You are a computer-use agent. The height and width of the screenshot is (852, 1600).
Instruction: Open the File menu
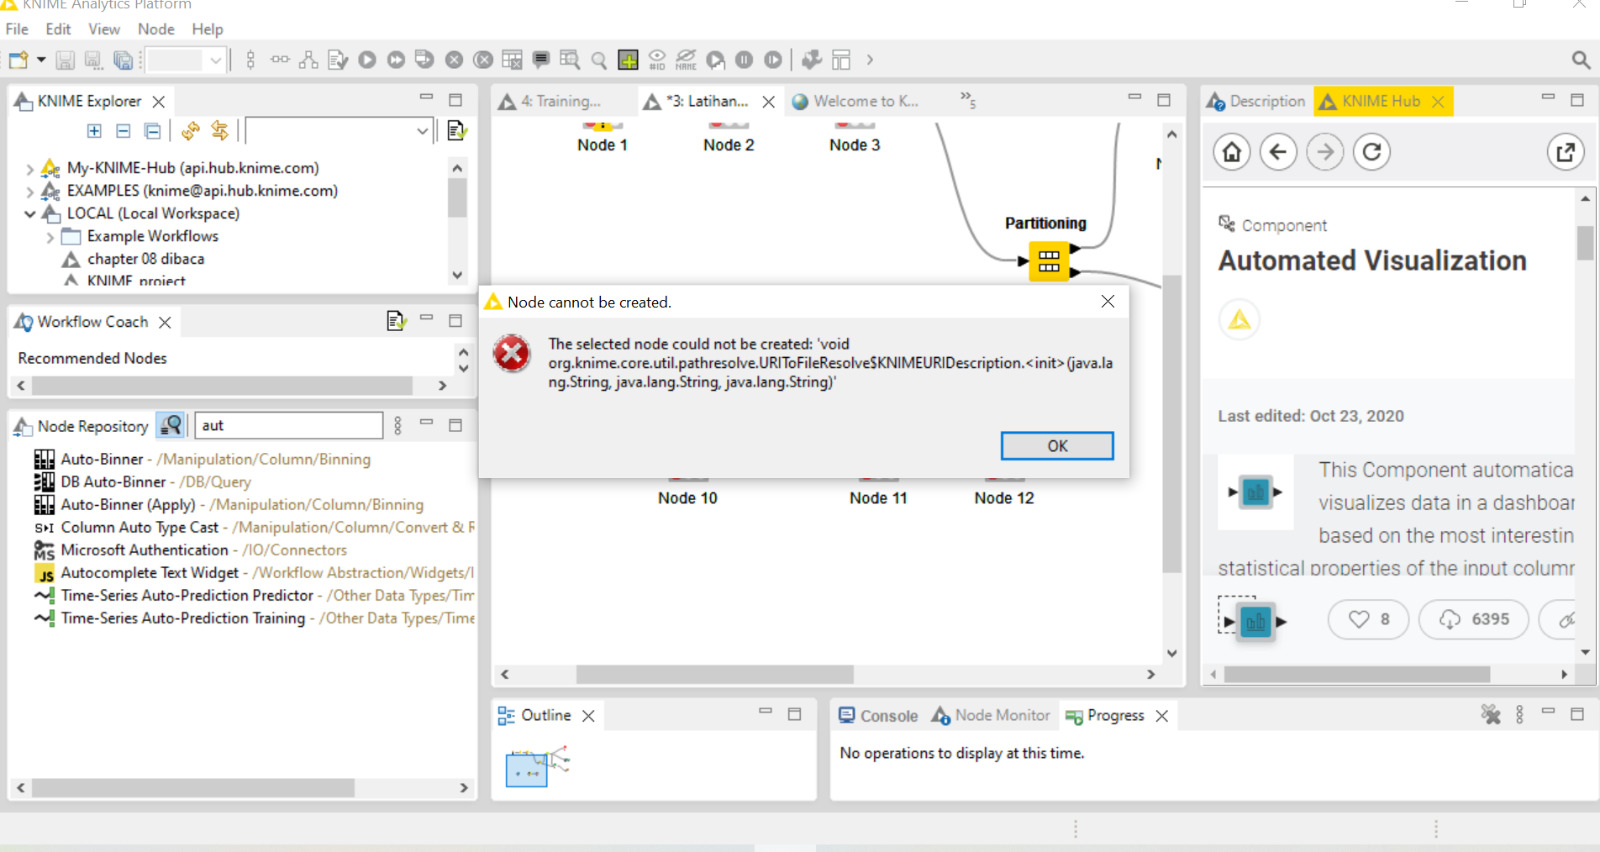17,29
